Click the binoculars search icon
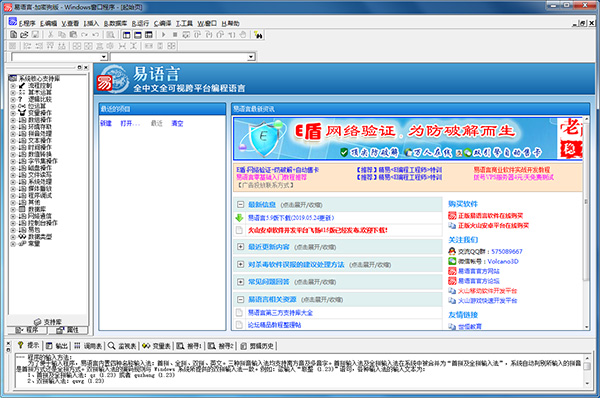The image size is (600, 398). click(258, 35)
